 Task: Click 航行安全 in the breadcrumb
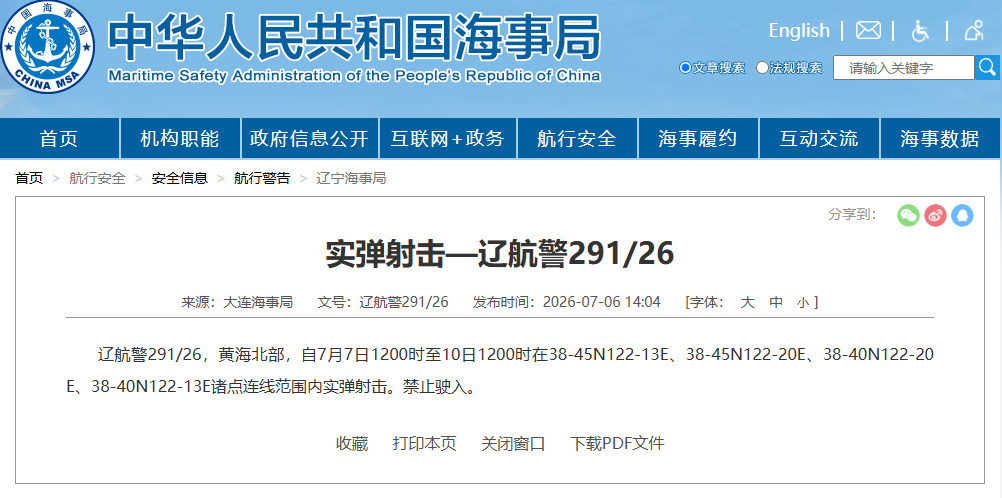point(98,178)
